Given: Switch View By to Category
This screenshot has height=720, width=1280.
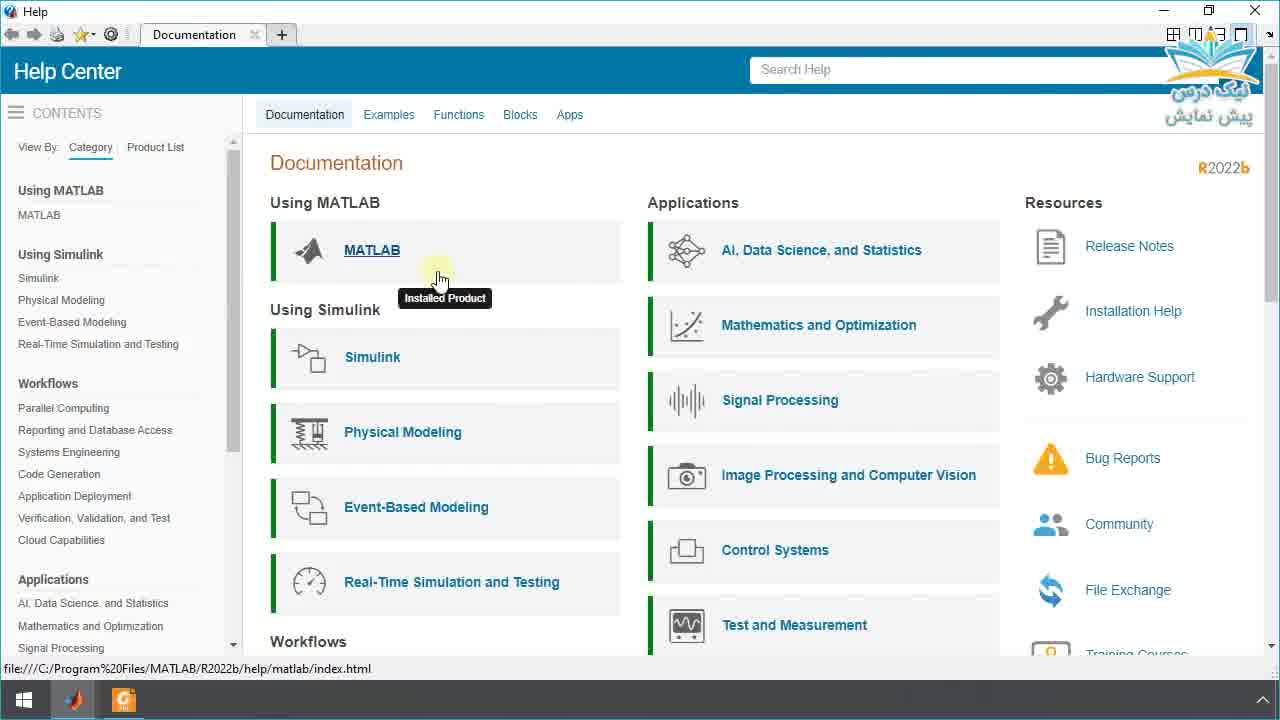Looking at the screenshot, I should (x=90, y=147).
